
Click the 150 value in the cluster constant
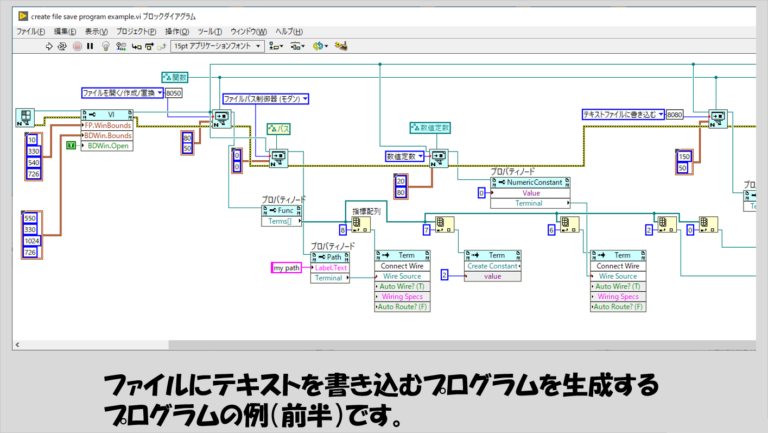(684, 156)
